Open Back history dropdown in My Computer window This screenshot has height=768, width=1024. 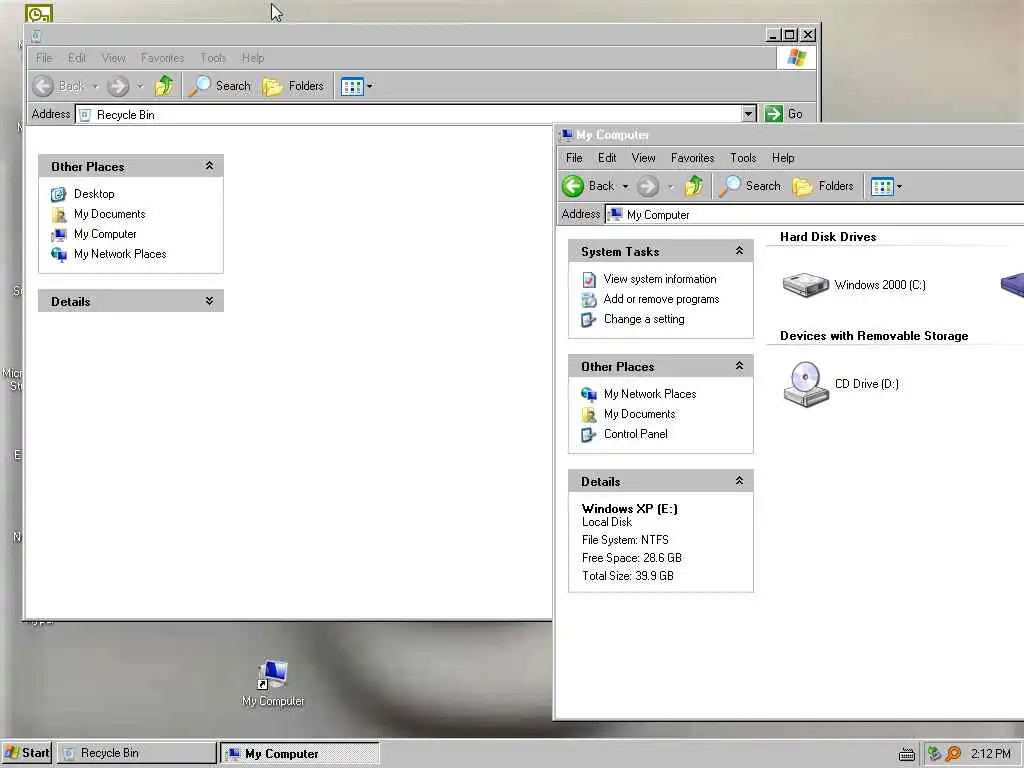[625, 187]
